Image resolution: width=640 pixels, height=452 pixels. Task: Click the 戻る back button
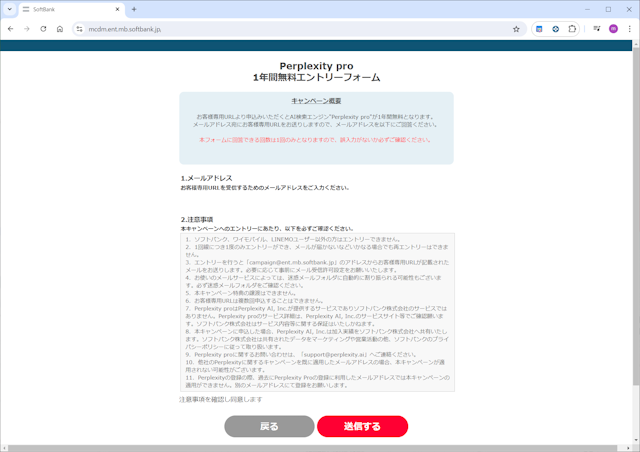pos(269,426)
